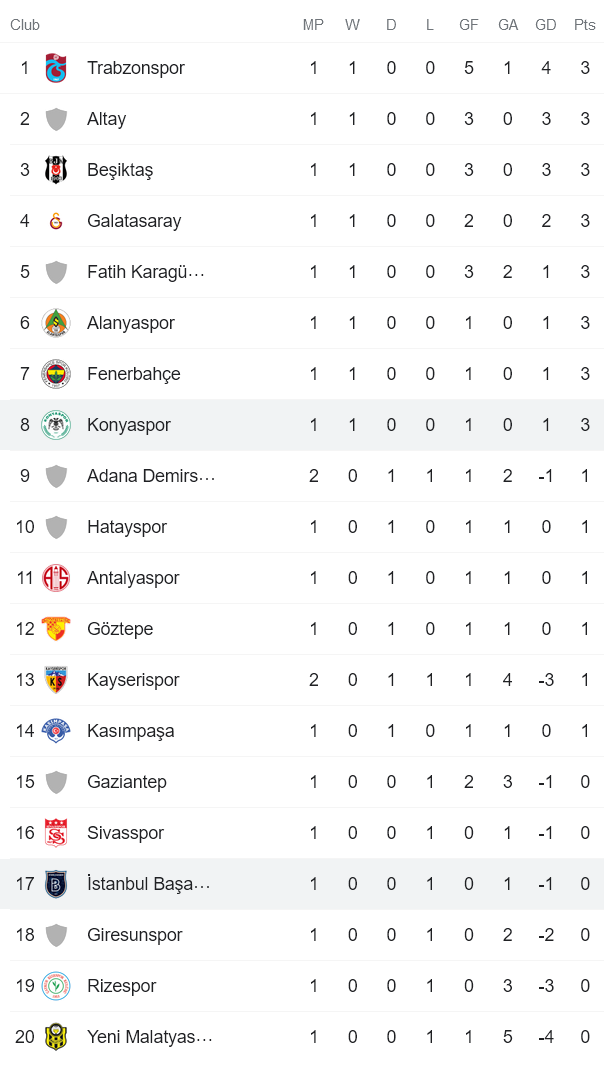Click the Trabzonspor club crest
Image resolution: width=604 pixels, height=1068 pixels.
(57, 68)
